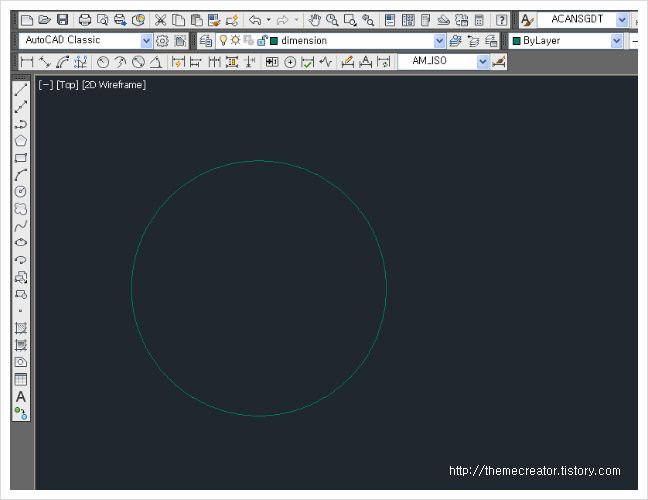Select the Spline draw tool

pos(21,226)
